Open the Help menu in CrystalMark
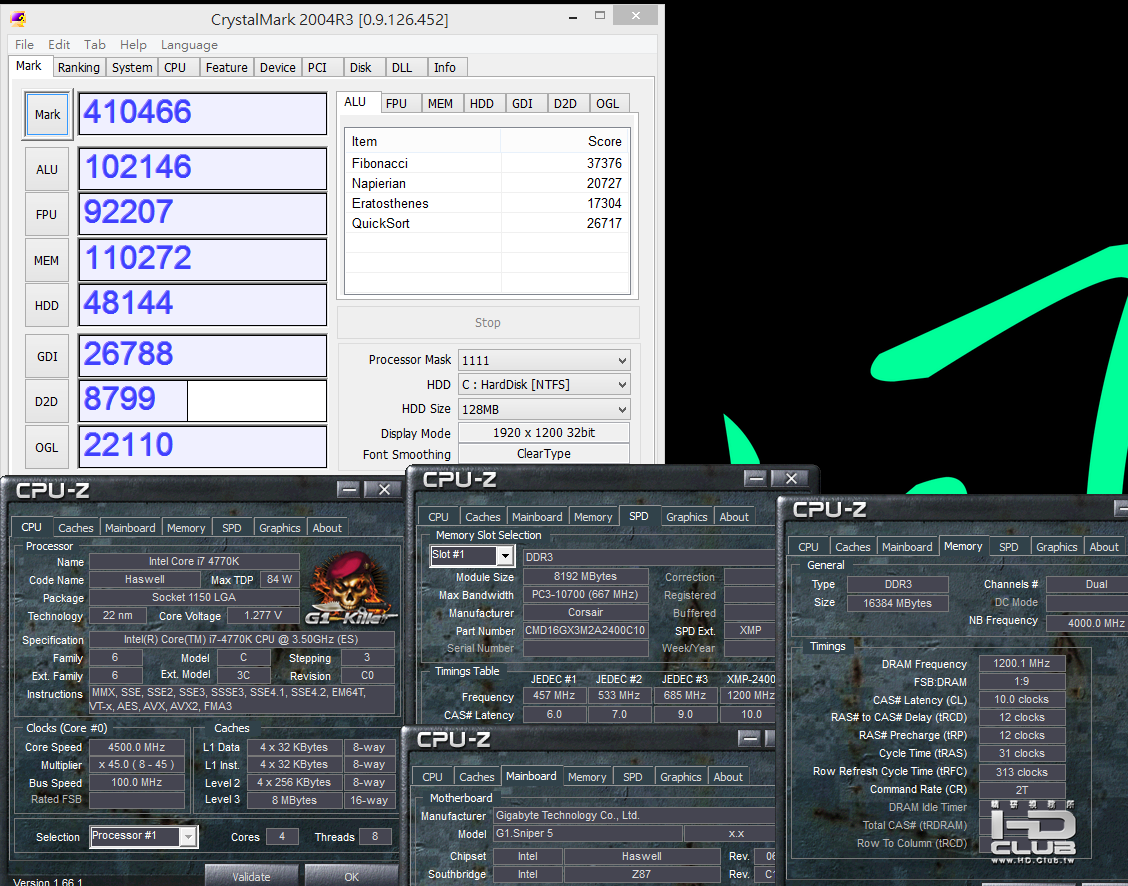The width and height of the screenshot is (1128, 886). coord(133,45)
